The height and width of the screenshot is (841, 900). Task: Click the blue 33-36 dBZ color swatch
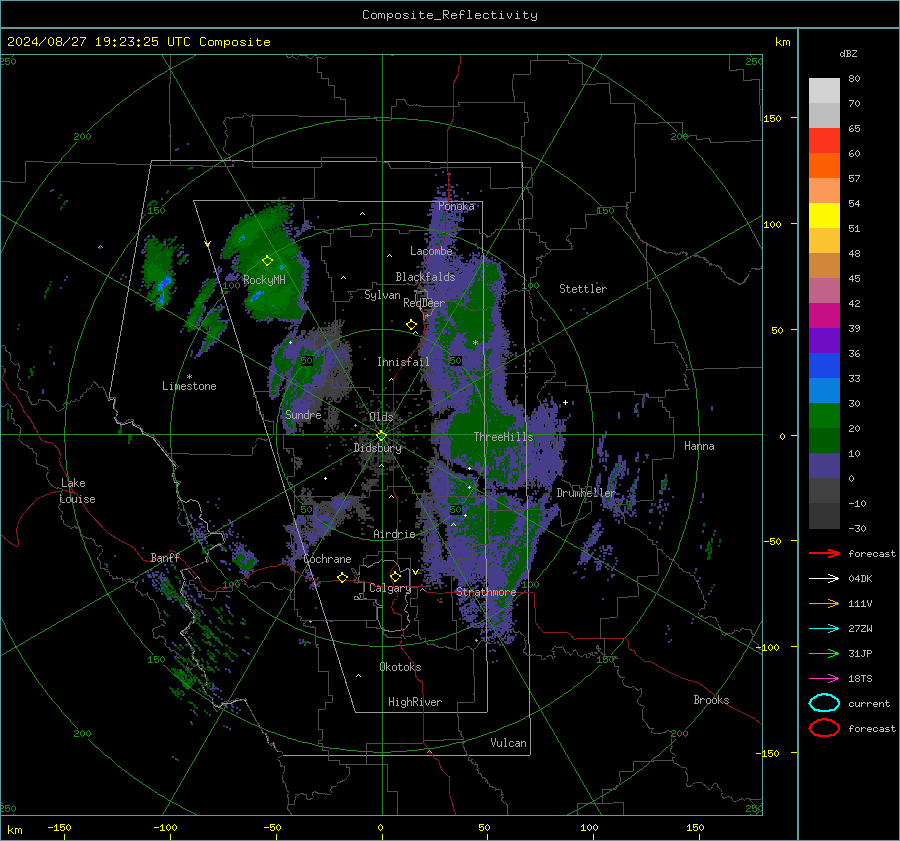pos(824,366)
